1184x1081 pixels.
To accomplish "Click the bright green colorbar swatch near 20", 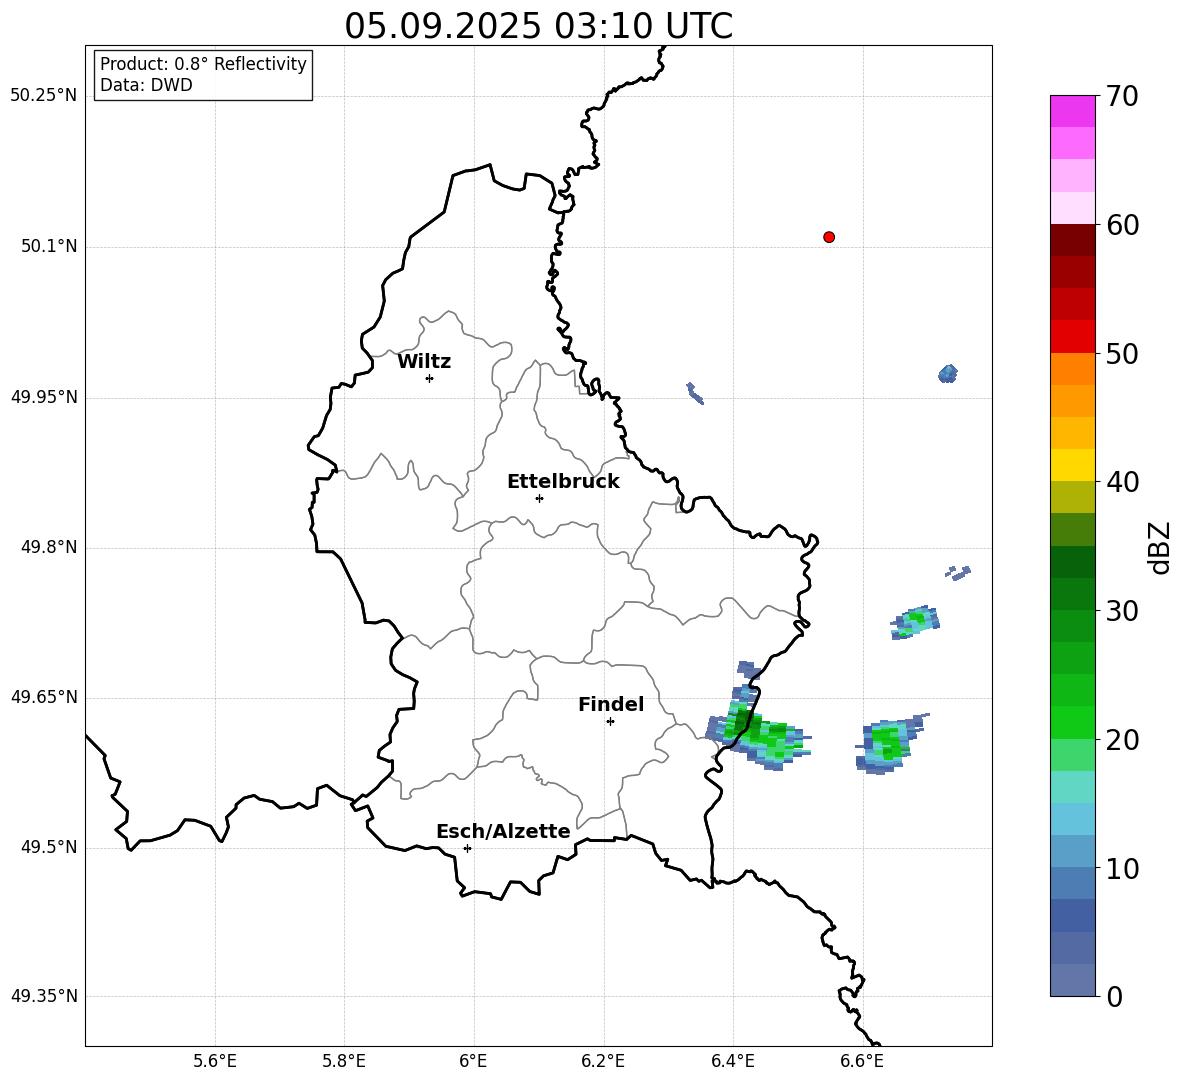I will [1072, 722].
